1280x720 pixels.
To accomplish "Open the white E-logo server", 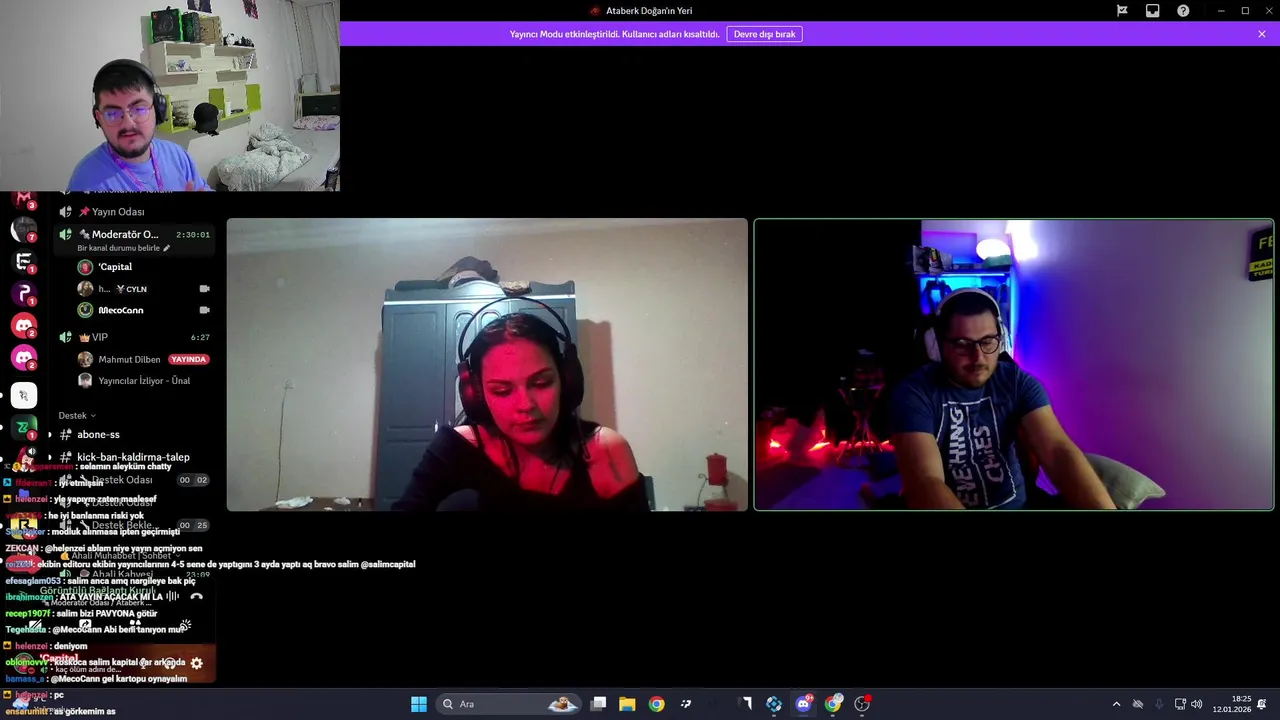I will (24, 262).
